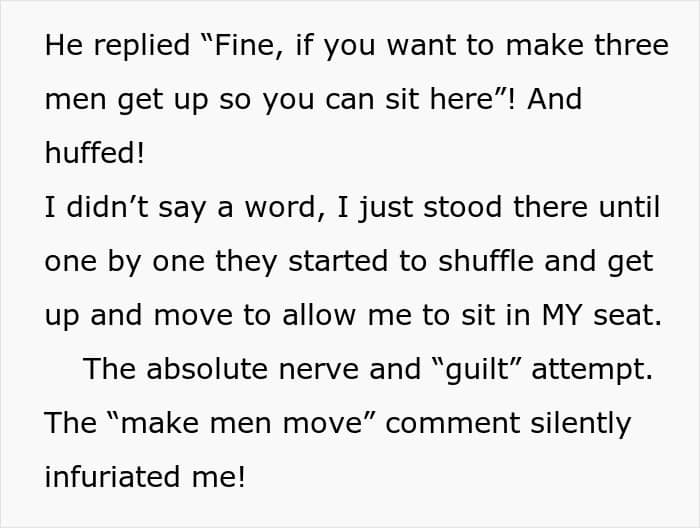This screenshot has height=528, width=700.
Task: Click the word "attempt."
Action: point(592,371)
